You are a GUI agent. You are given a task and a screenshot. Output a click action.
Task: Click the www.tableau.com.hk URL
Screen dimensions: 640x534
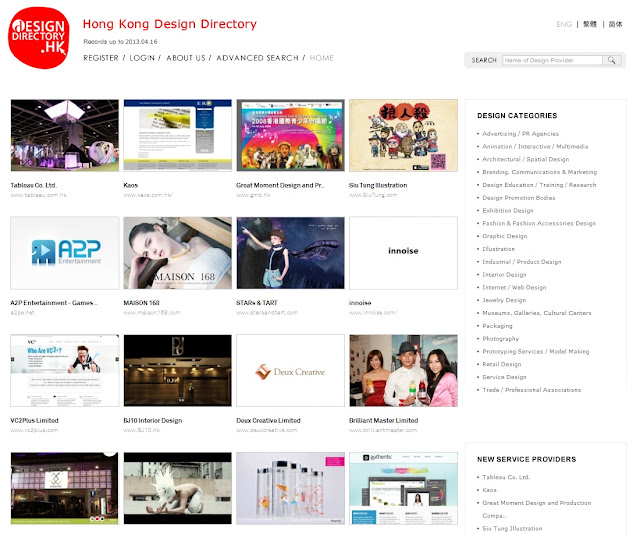pos(39,195)
